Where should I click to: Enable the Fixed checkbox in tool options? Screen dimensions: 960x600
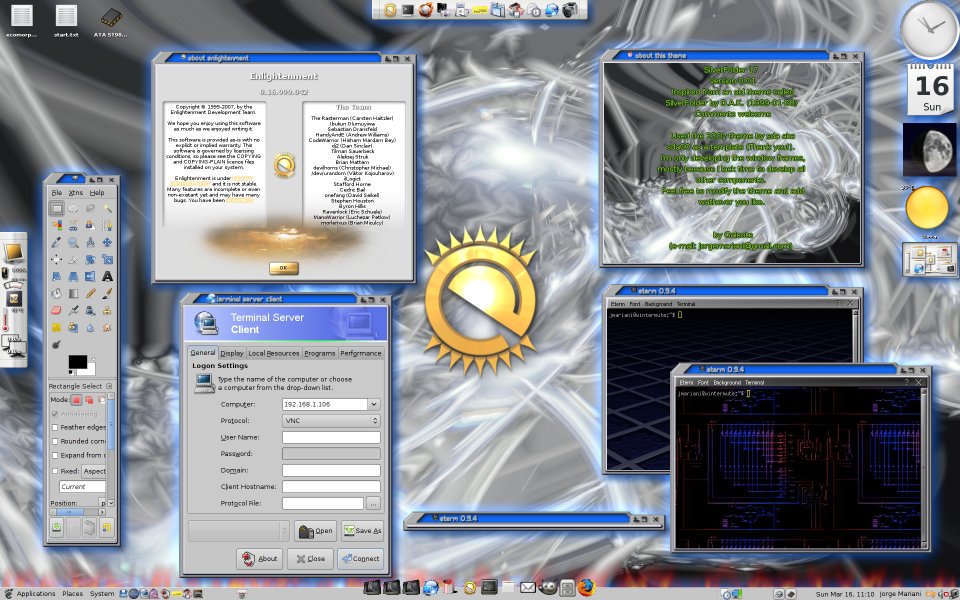(55, 471)
